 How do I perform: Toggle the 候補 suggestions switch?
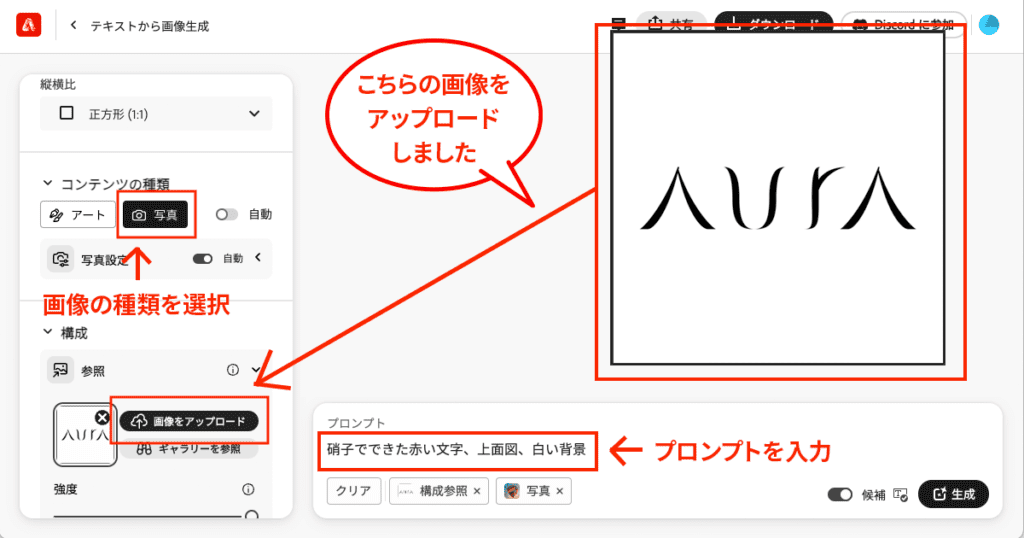click(x=840, y=494)
